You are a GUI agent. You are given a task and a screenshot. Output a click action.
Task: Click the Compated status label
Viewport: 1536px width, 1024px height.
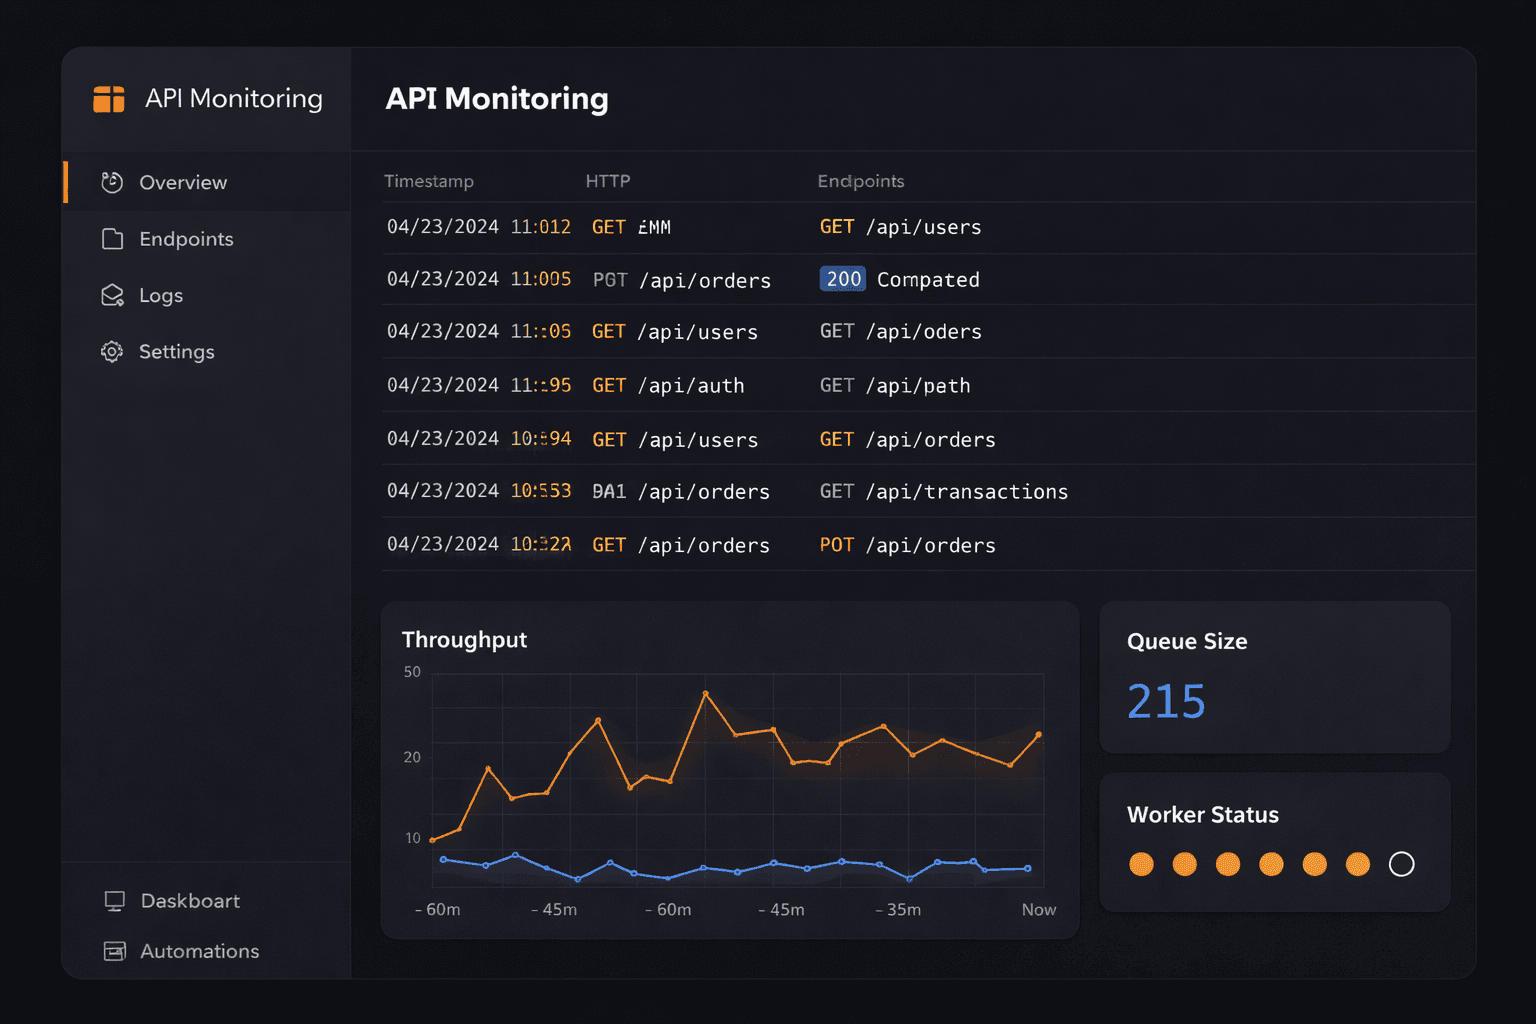(928, 279)
